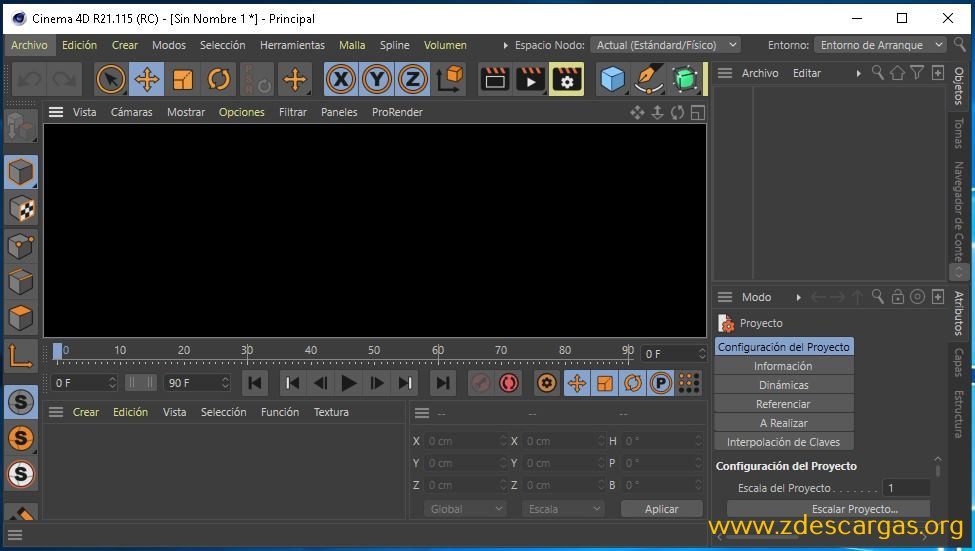
Task: Select Texture mode checkered cube icon
Action: click(21, 209)
